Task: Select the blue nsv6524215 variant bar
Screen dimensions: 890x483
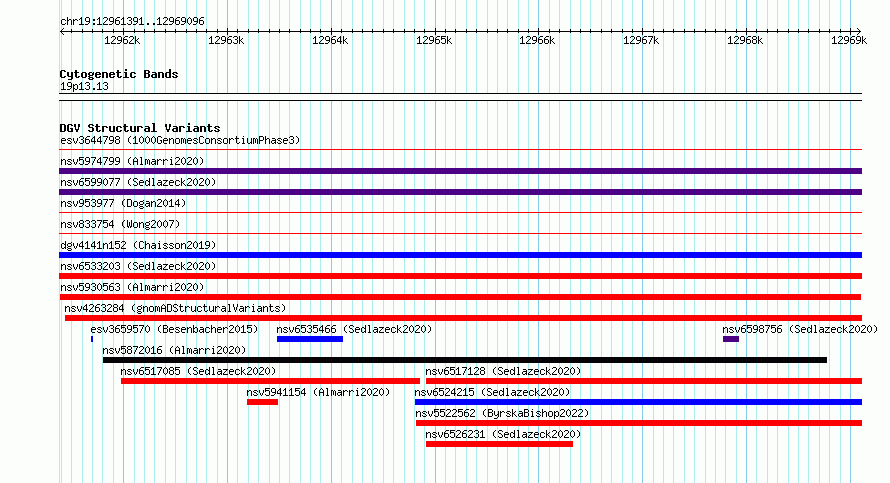Action: (x=639, y=402)
